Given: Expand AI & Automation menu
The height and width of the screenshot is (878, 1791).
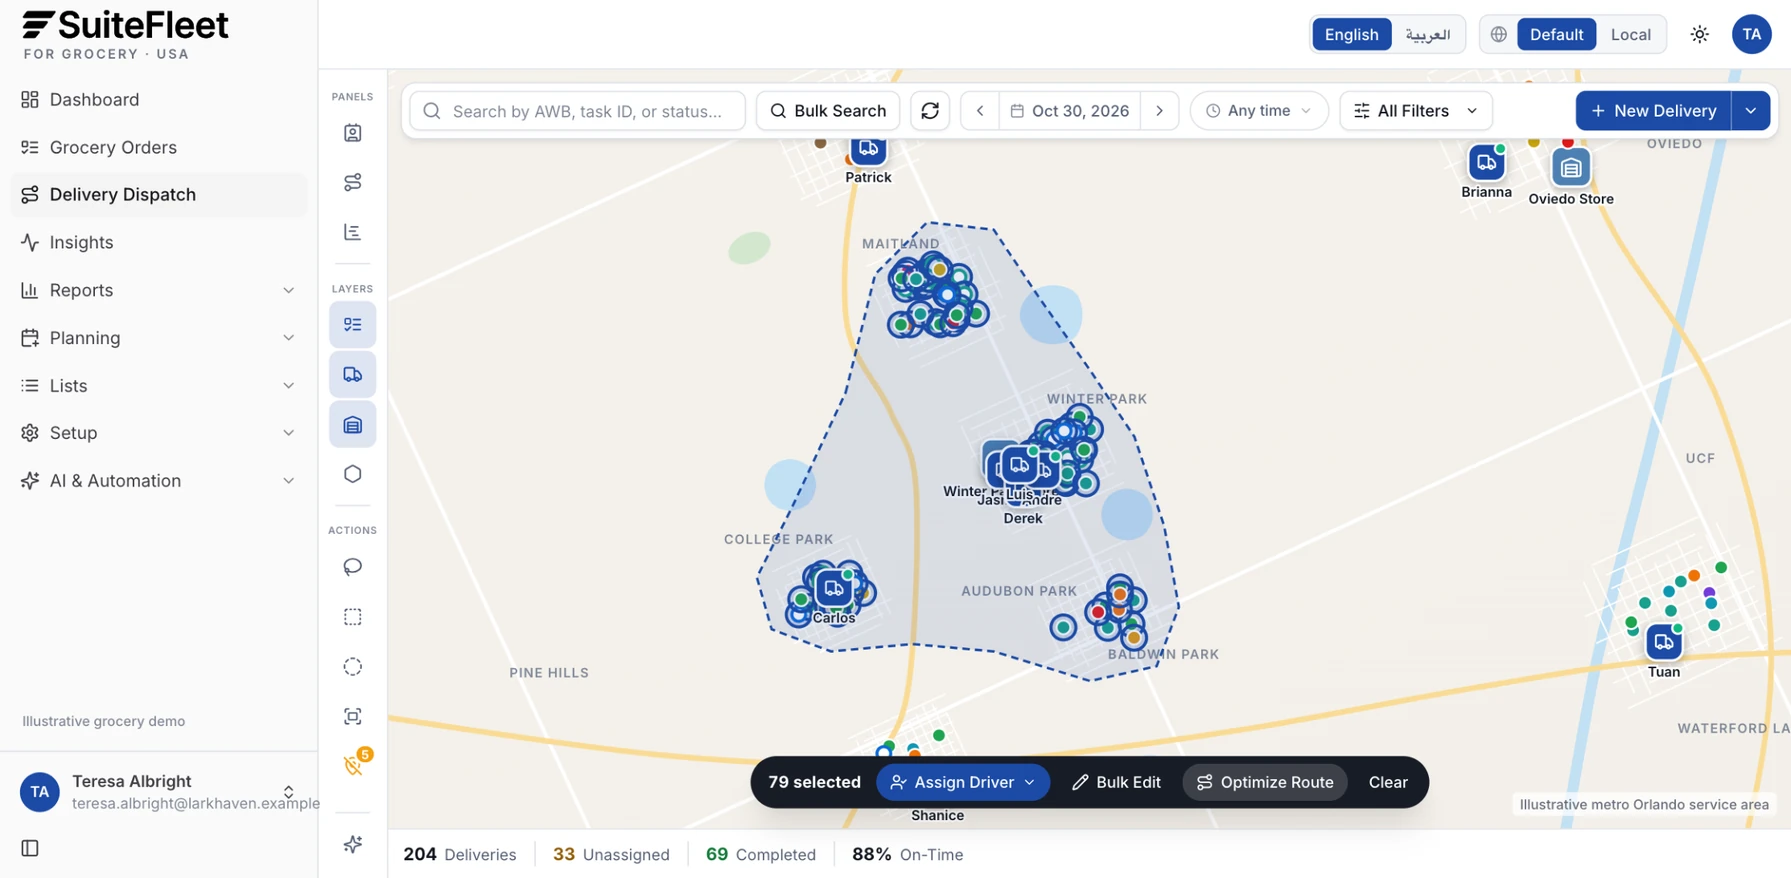Looking at the screenshot, I should (x=159, y=481).
